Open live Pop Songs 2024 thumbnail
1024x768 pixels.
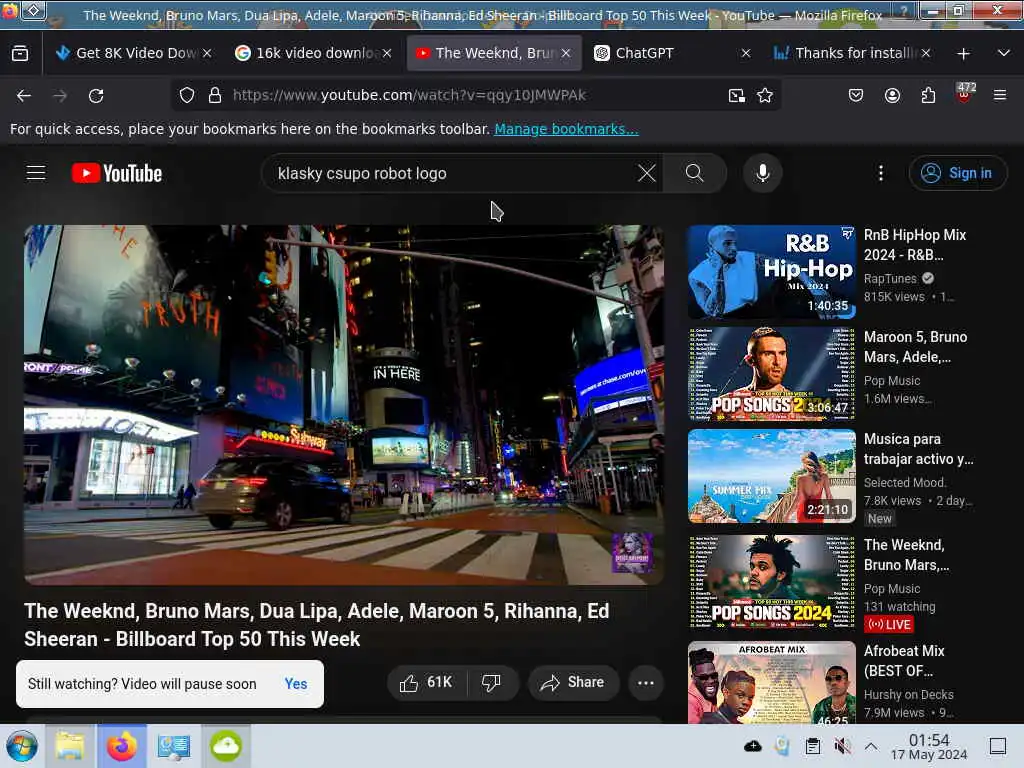771,582
